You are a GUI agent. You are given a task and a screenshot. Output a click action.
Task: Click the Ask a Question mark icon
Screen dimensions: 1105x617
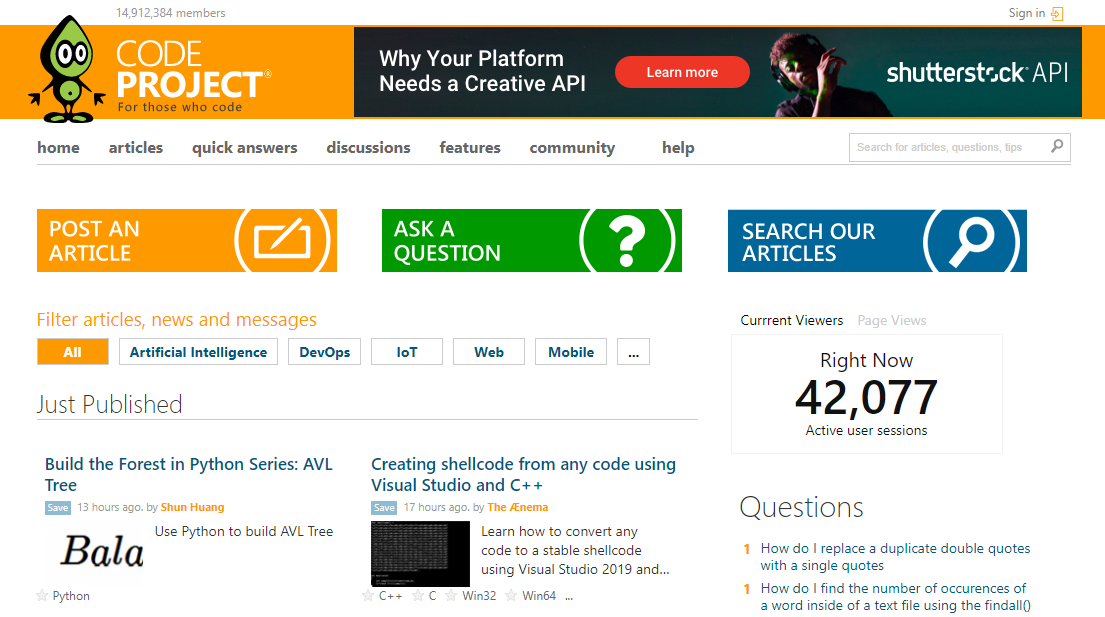tap(626, 240)
